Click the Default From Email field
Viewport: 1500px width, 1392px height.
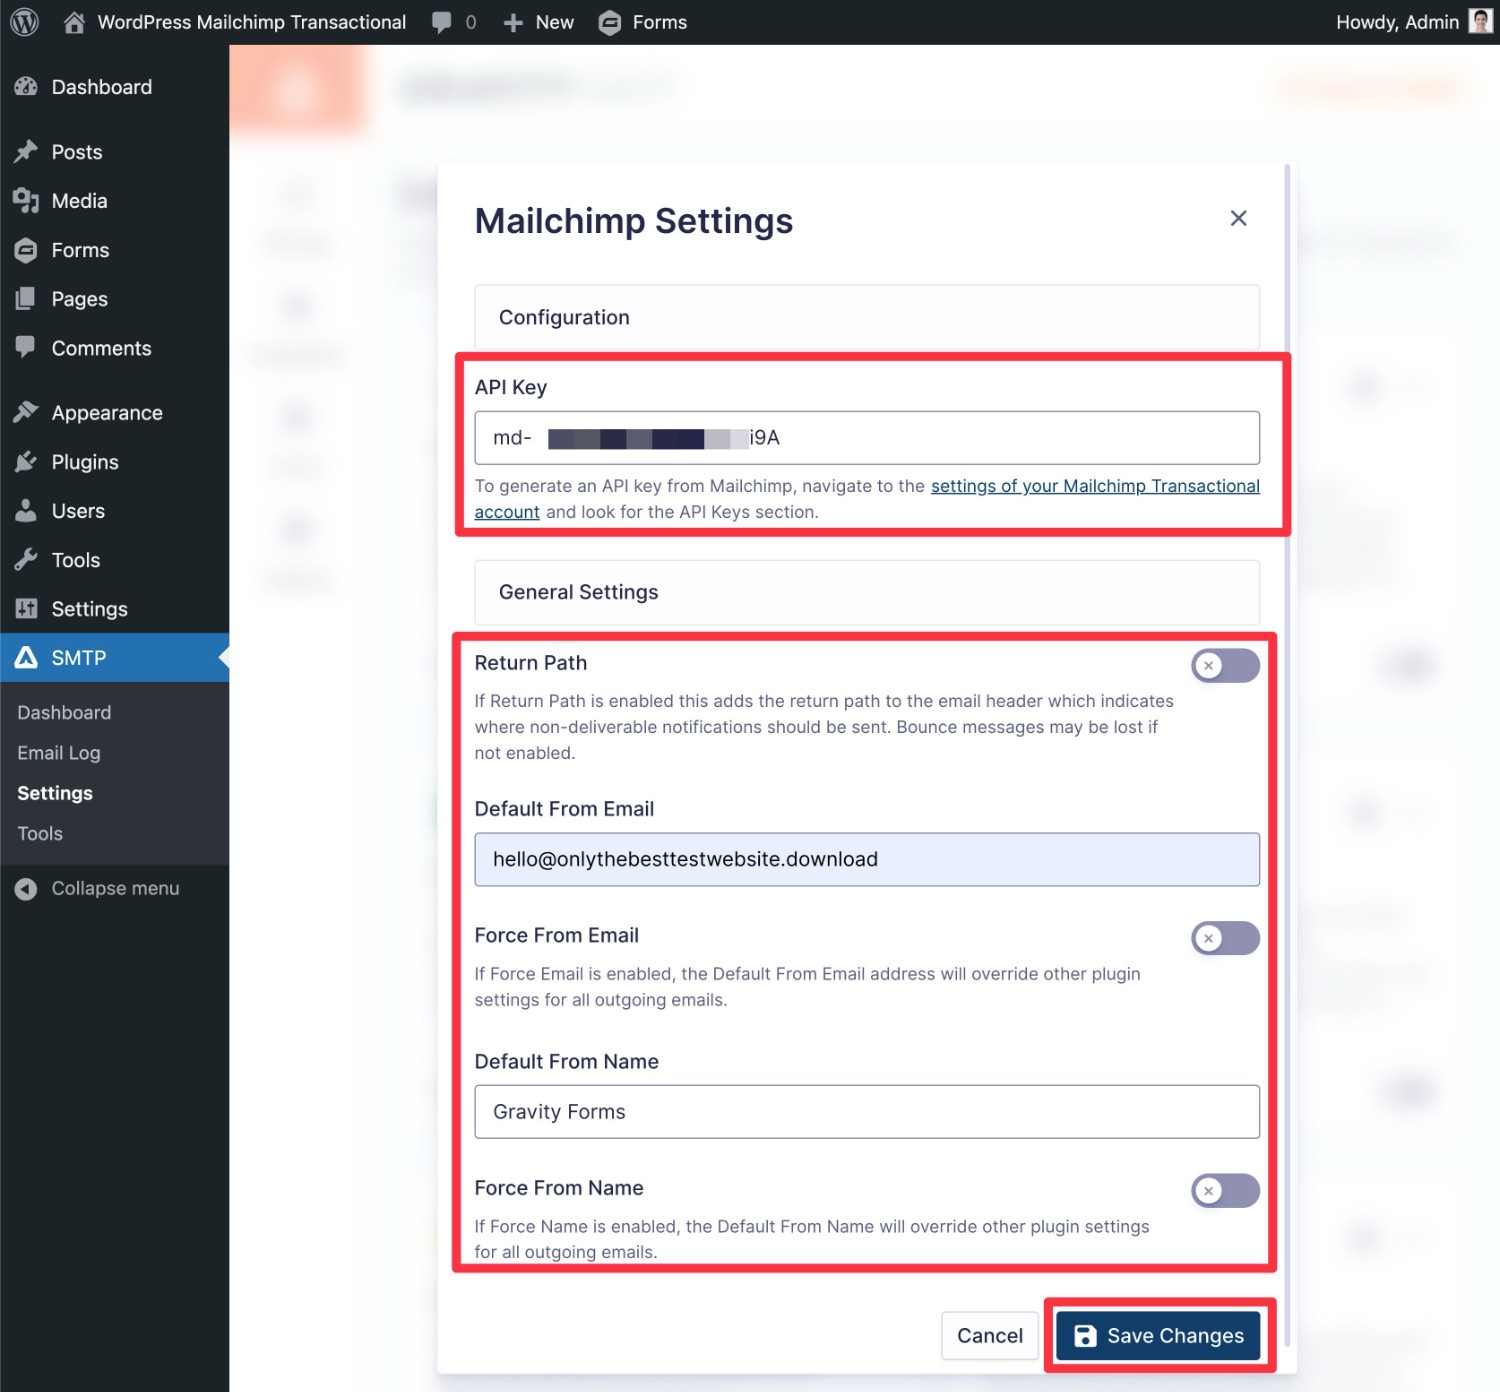pyautogui.click(x=867, y=860)
